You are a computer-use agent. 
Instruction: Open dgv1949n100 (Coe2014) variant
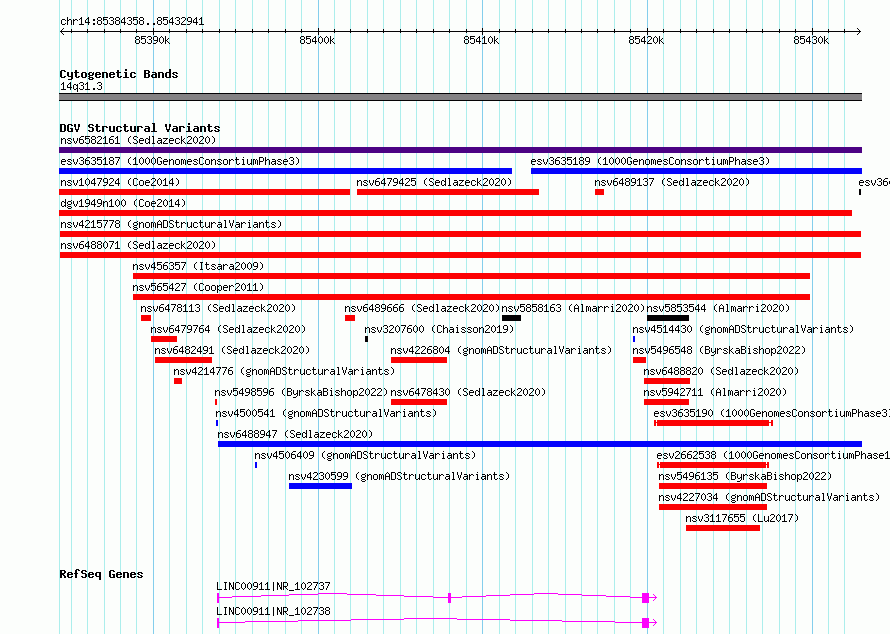coord(455,213)
